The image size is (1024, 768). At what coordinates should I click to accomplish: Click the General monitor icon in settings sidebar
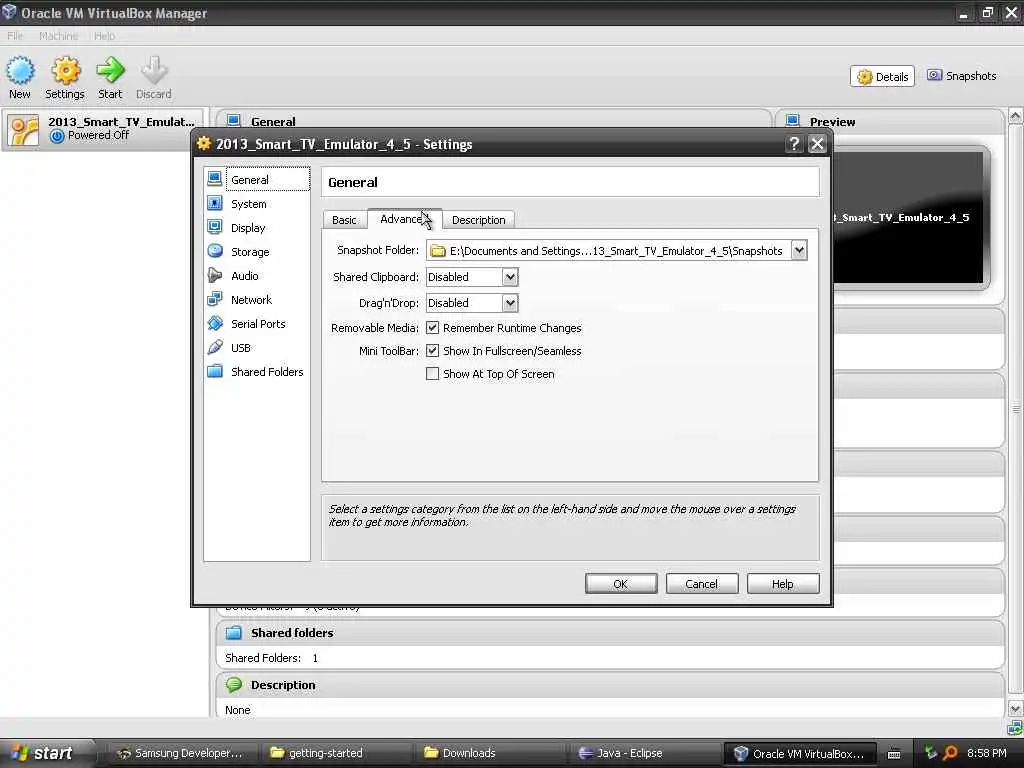coord(215,179)
